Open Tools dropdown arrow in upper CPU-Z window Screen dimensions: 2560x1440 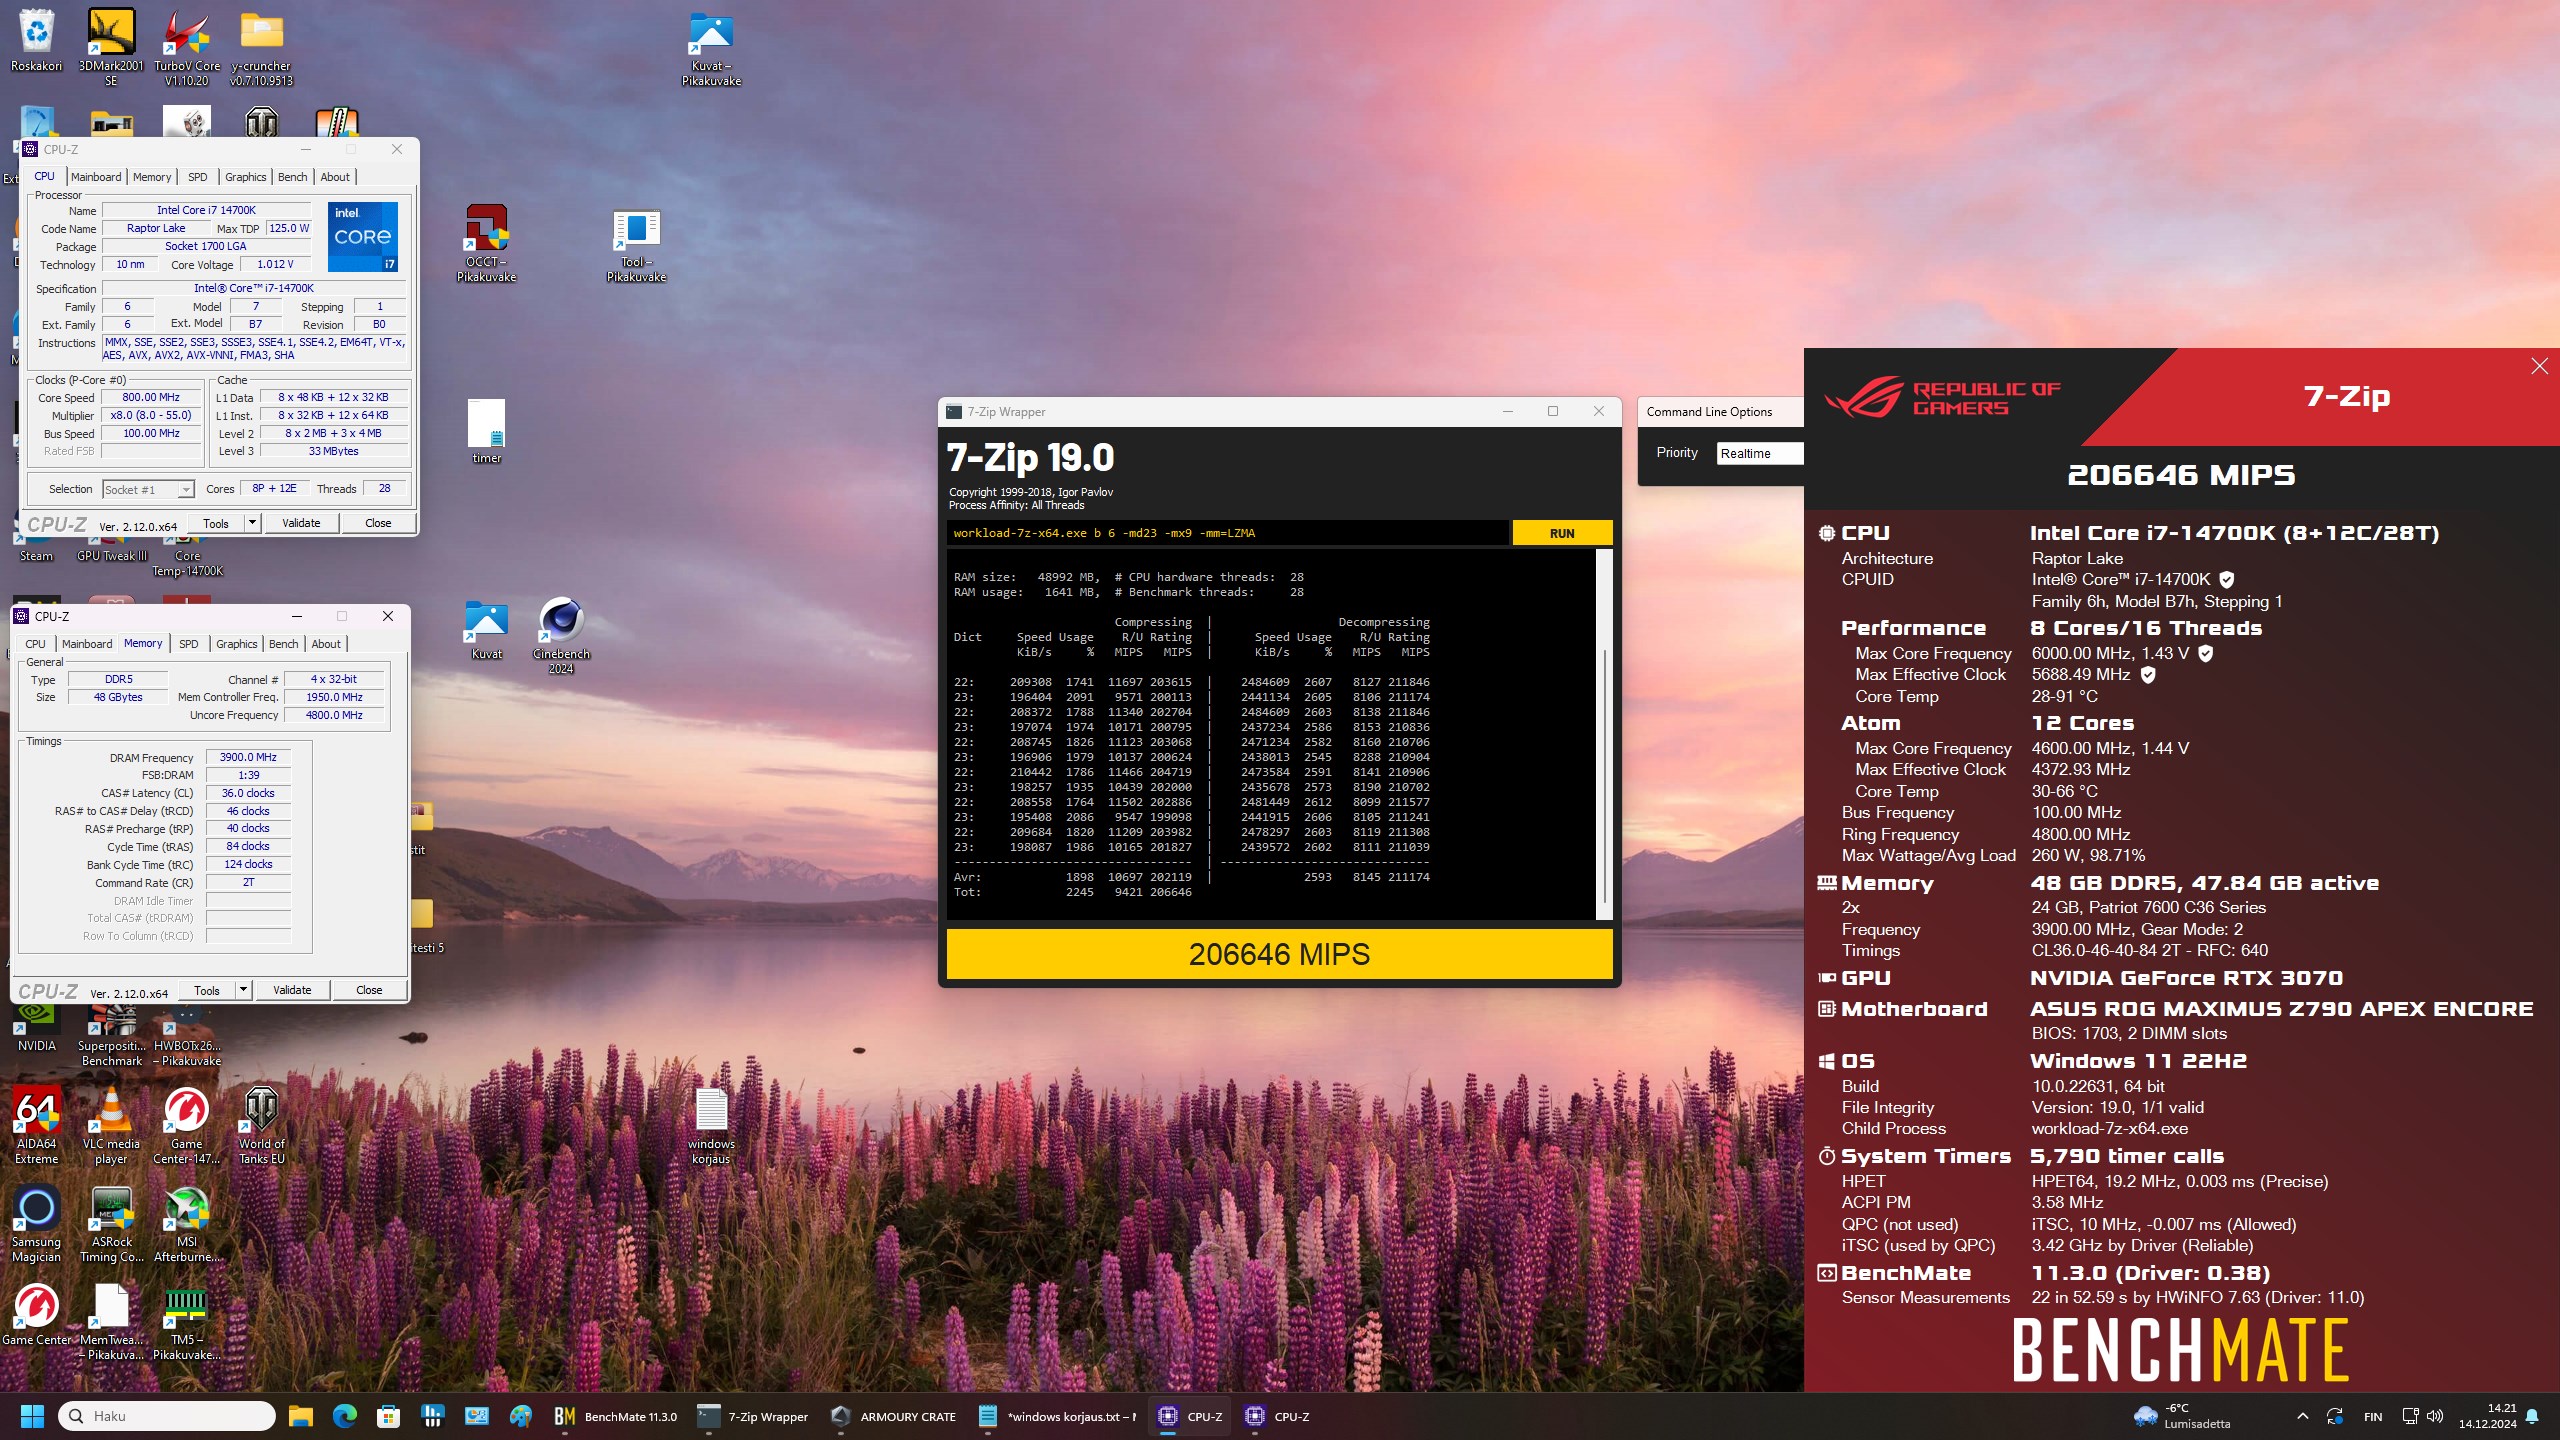pyautogui.click(x=252, y=523)
